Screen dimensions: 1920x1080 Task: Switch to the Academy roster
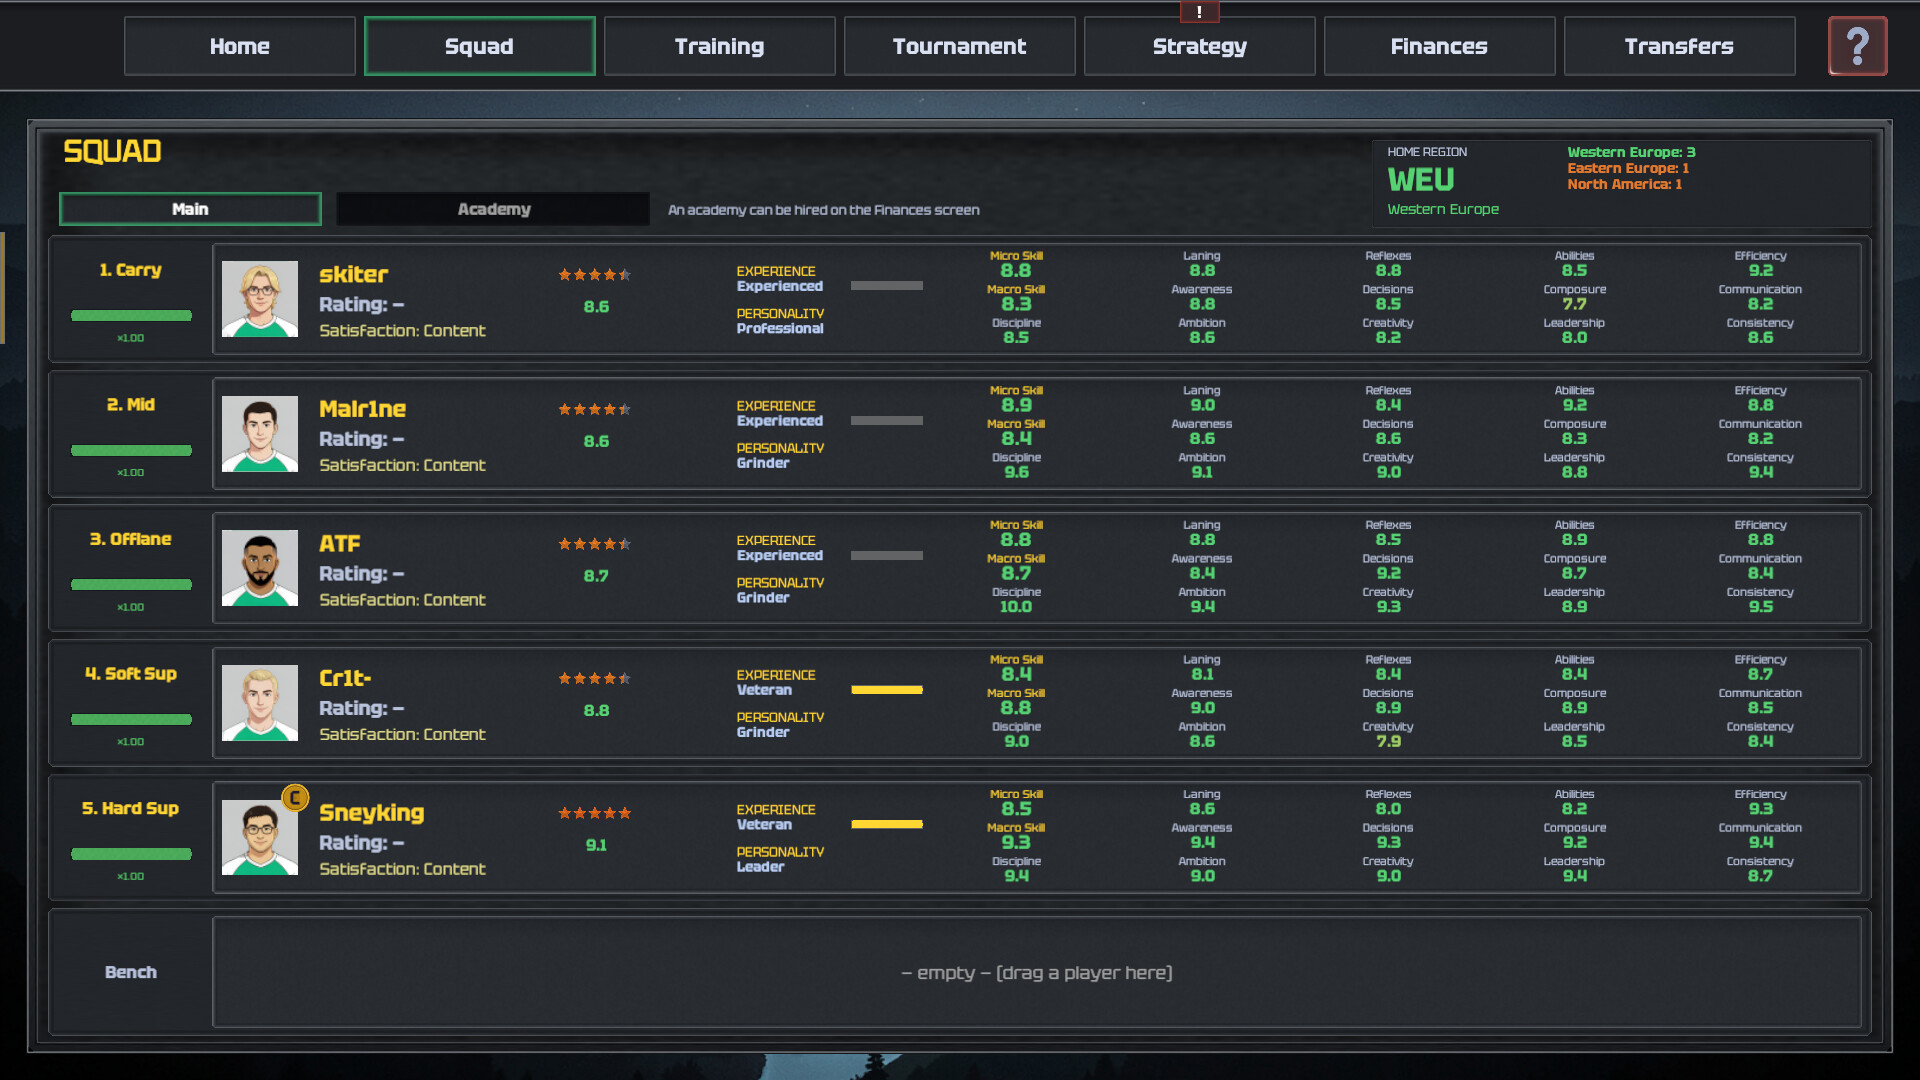pos(494,209)
